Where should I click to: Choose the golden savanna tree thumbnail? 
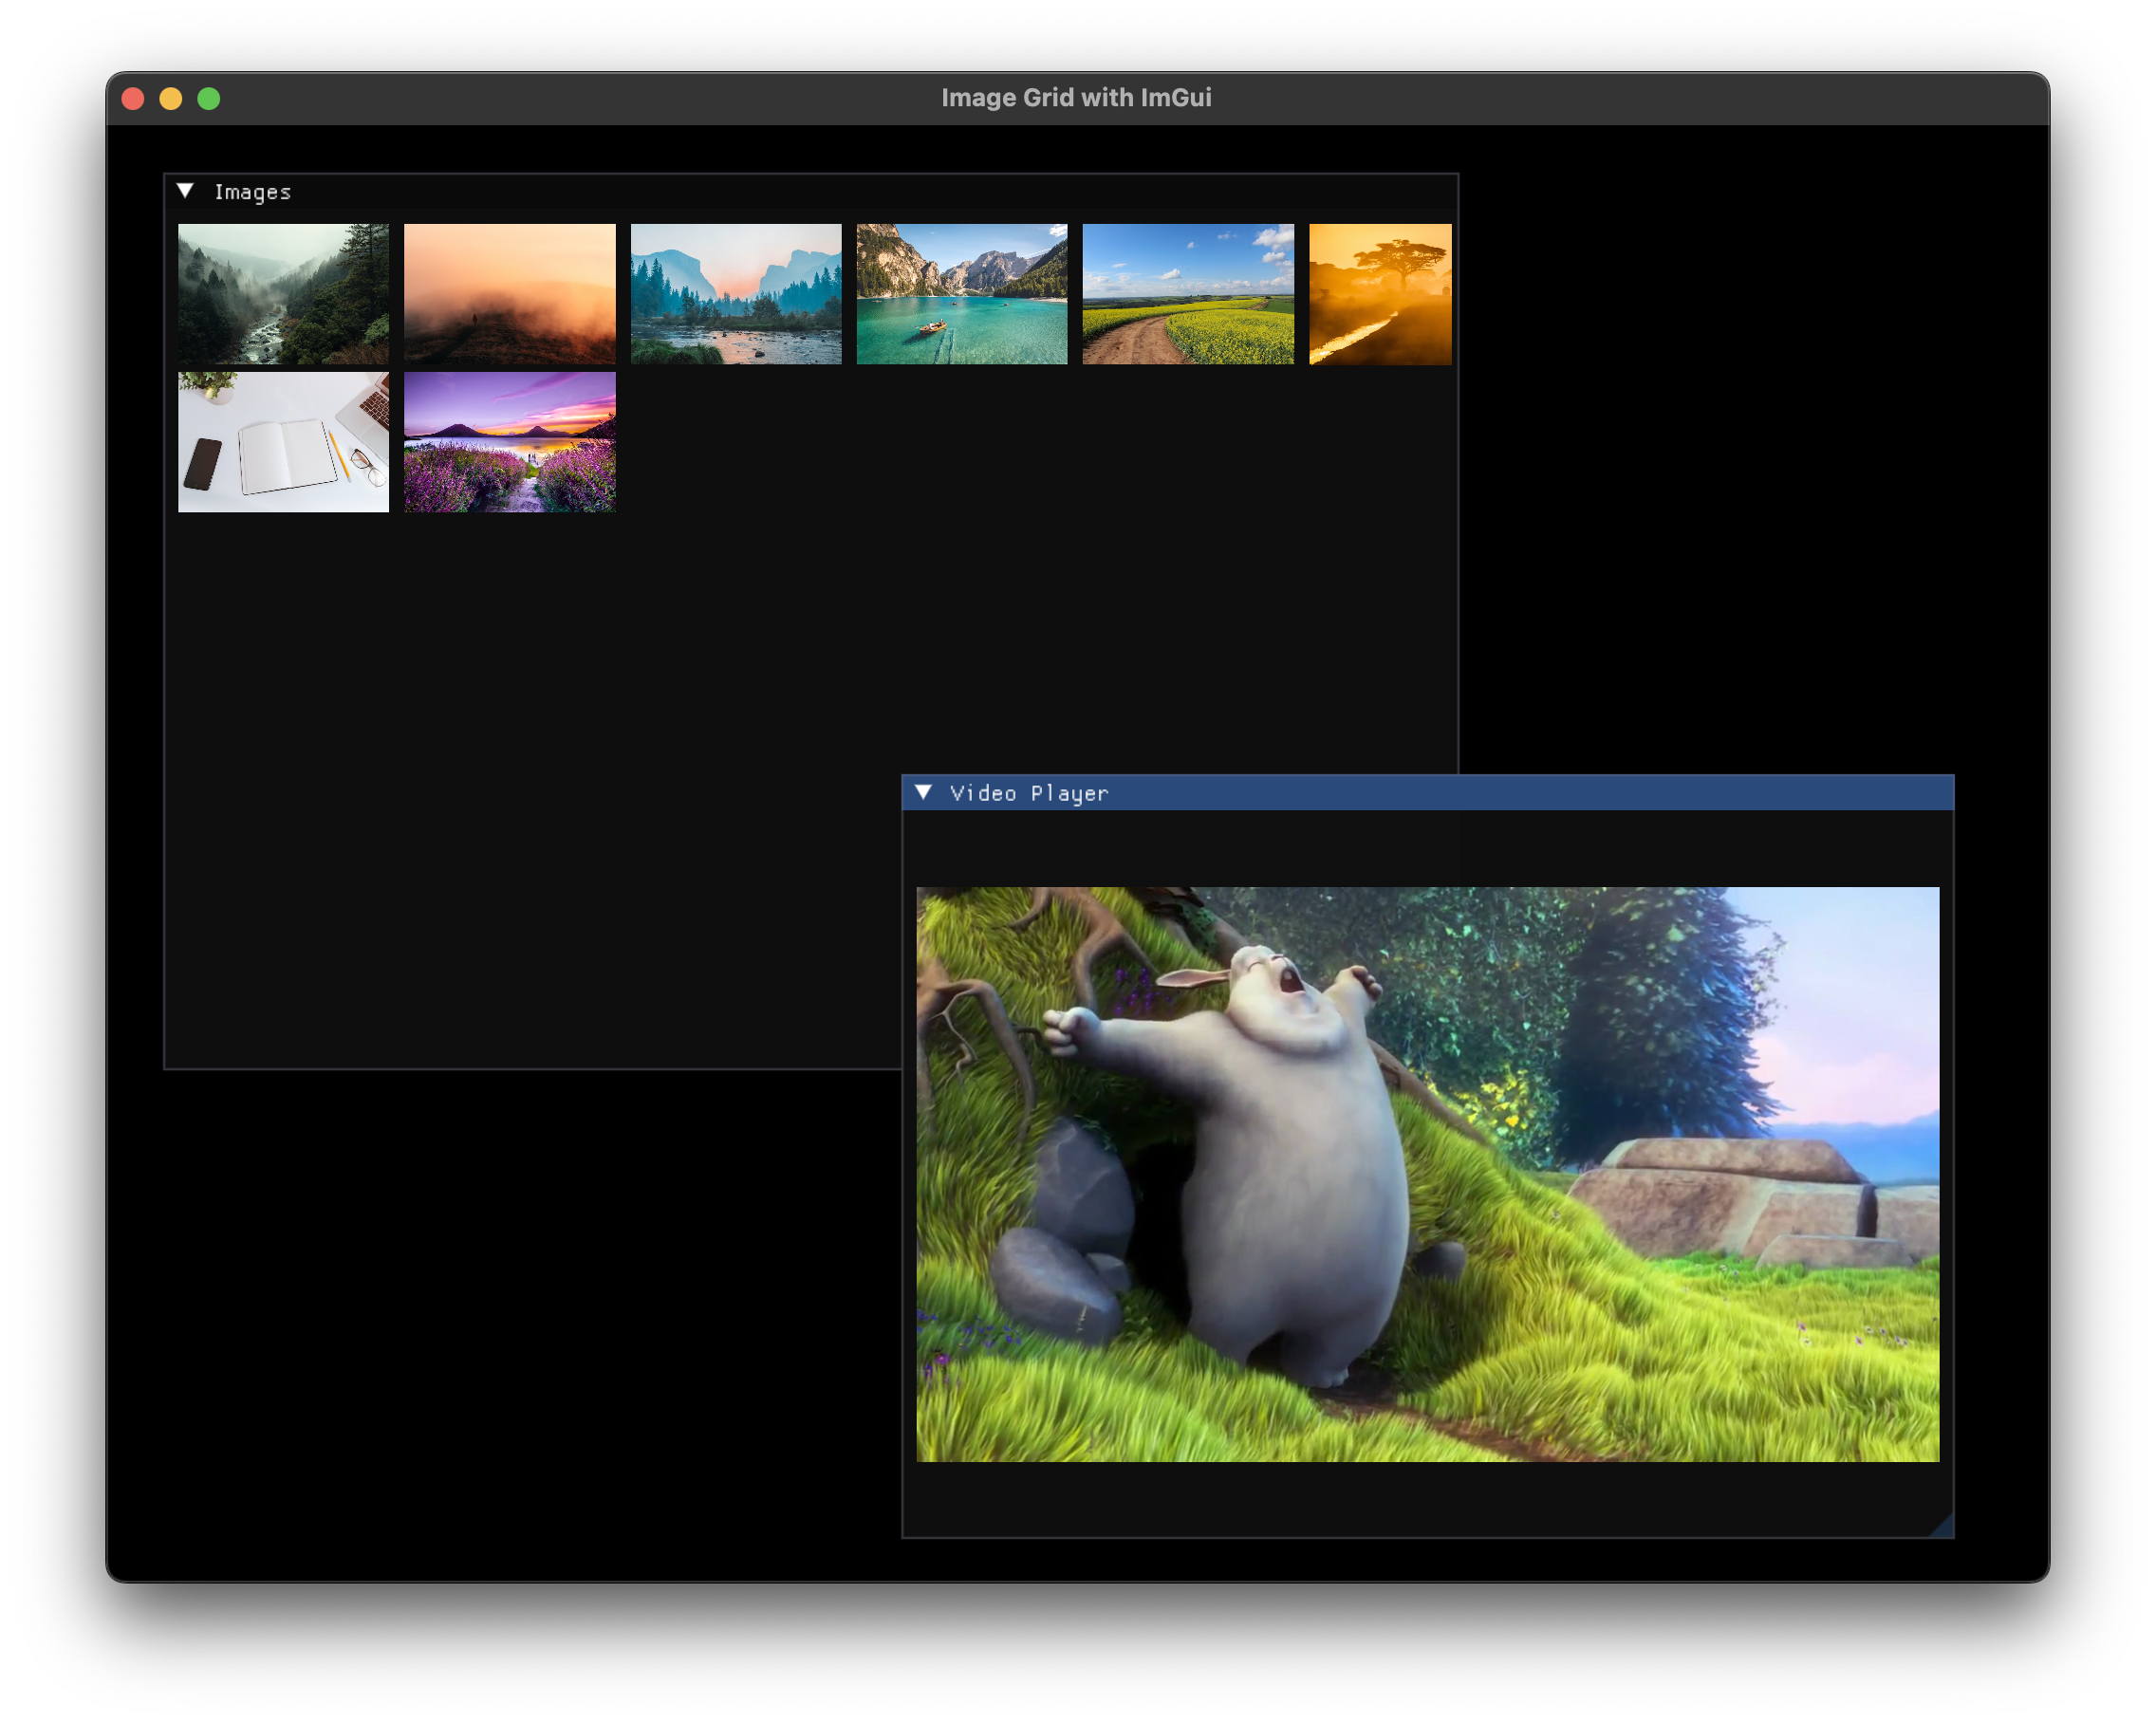click(1380, 294)
